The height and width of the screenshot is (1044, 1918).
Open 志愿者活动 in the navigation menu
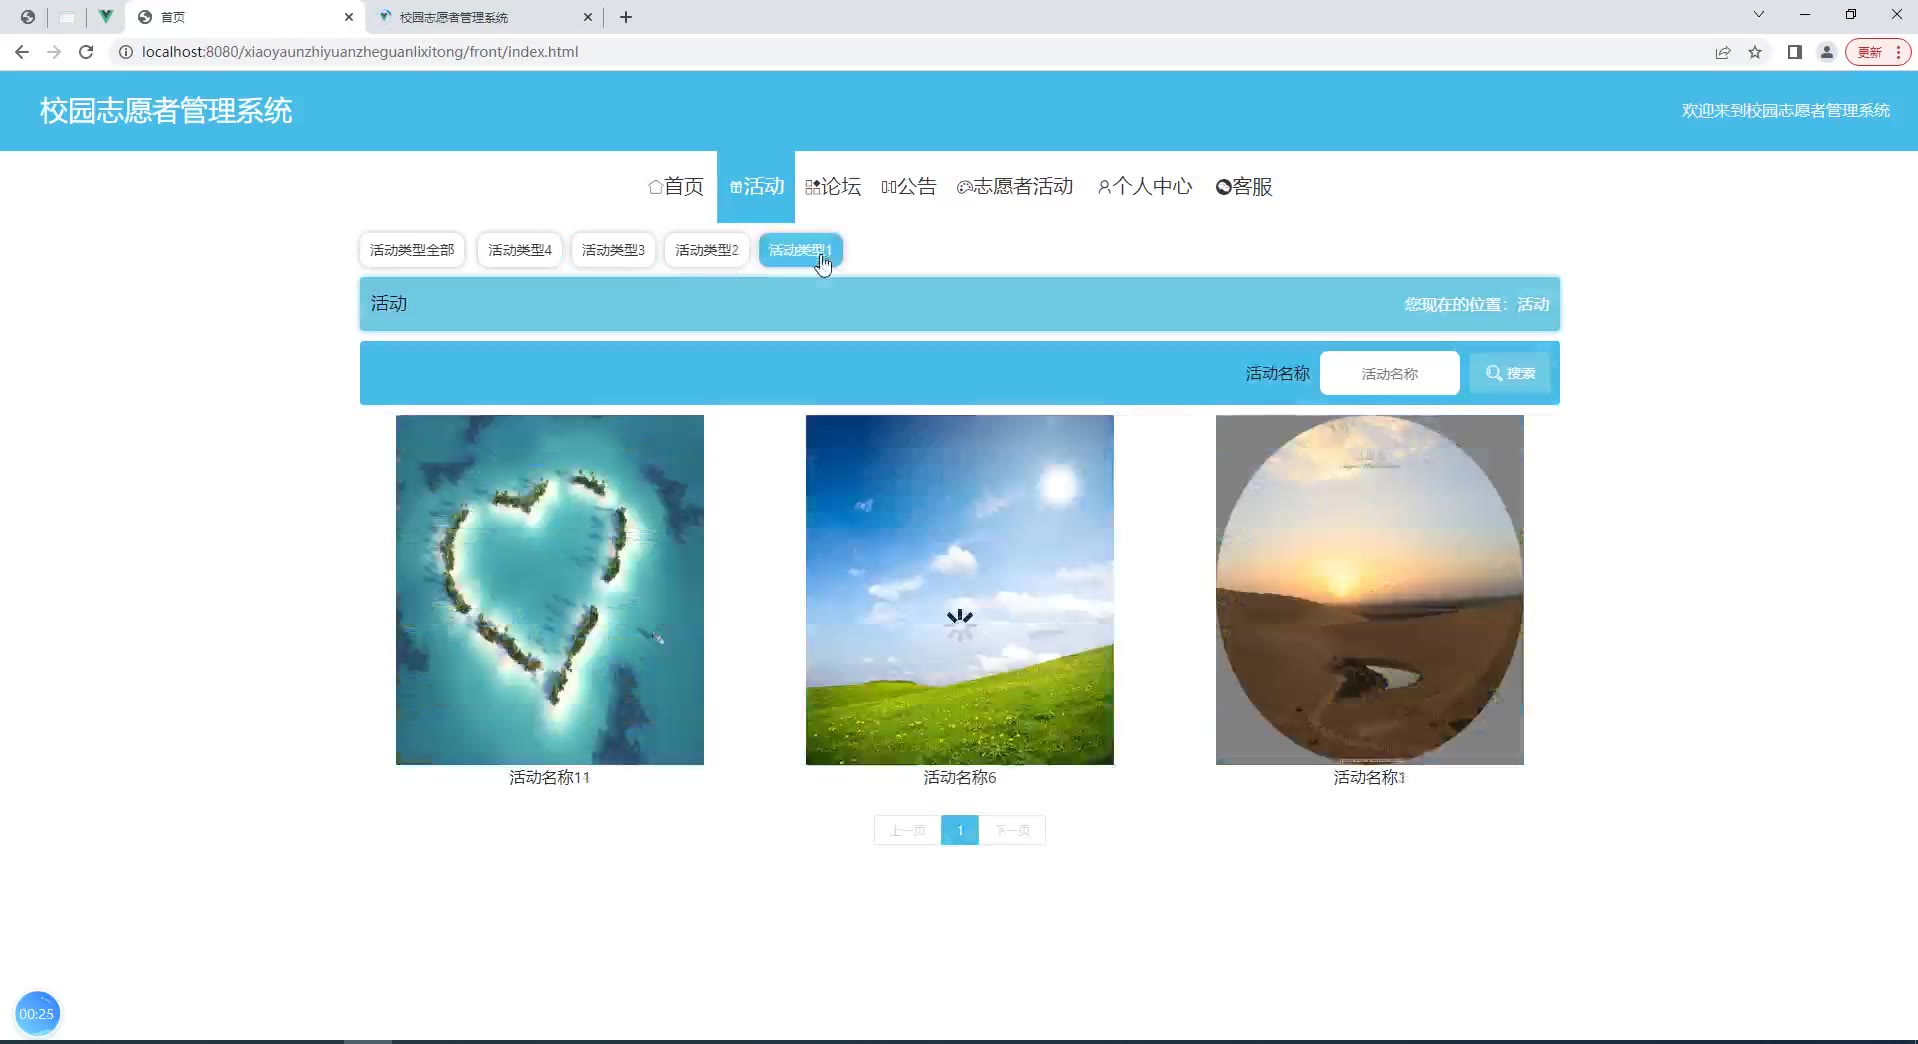pyautogui.click(x=1015, y=187)
